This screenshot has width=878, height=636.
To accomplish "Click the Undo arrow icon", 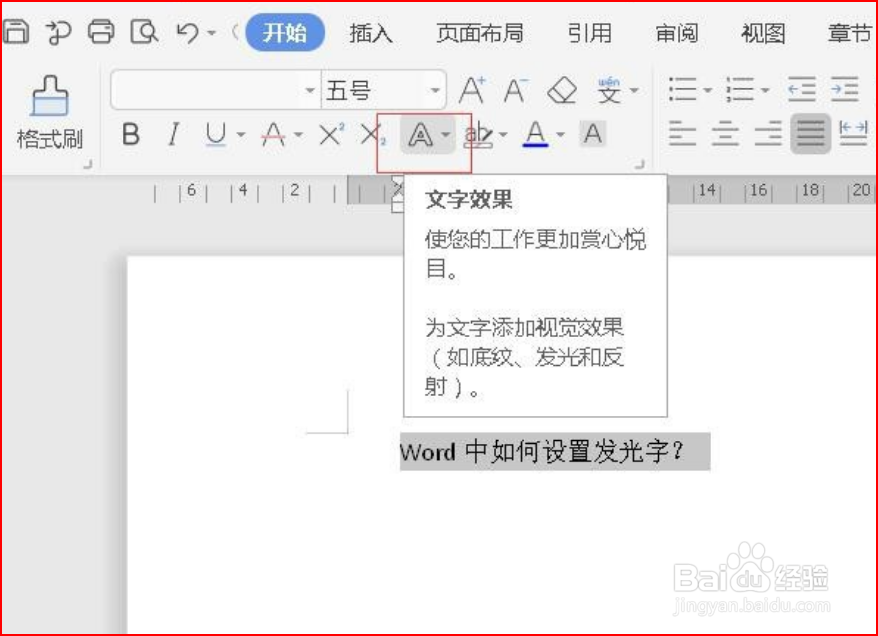I will point(187,32).
